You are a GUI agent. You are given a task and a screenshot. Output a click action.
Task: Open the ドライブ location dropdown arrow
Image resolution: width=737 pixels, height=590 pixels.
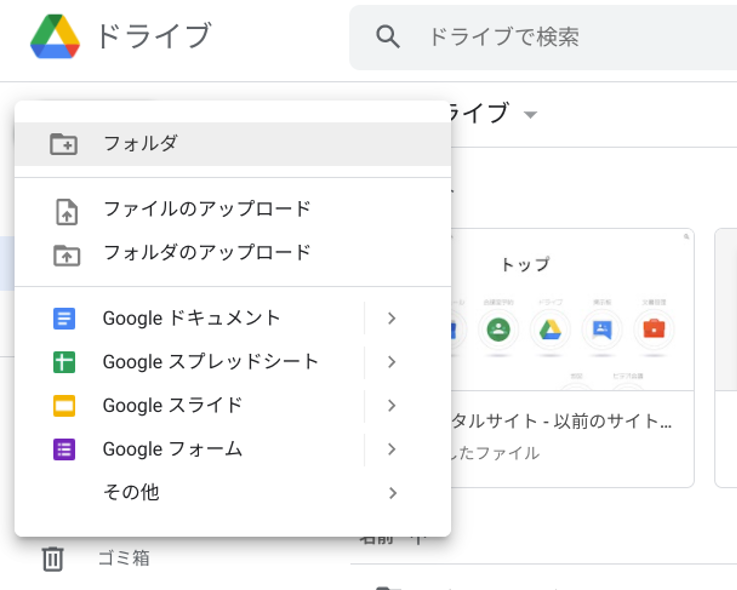[x=530, y=115]
